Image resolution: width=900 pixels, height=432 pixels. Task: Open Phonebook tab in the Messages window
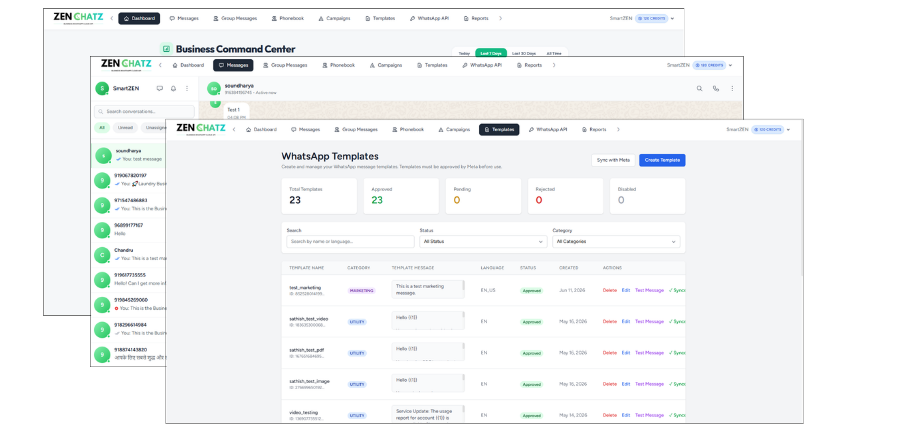[338, 65]
